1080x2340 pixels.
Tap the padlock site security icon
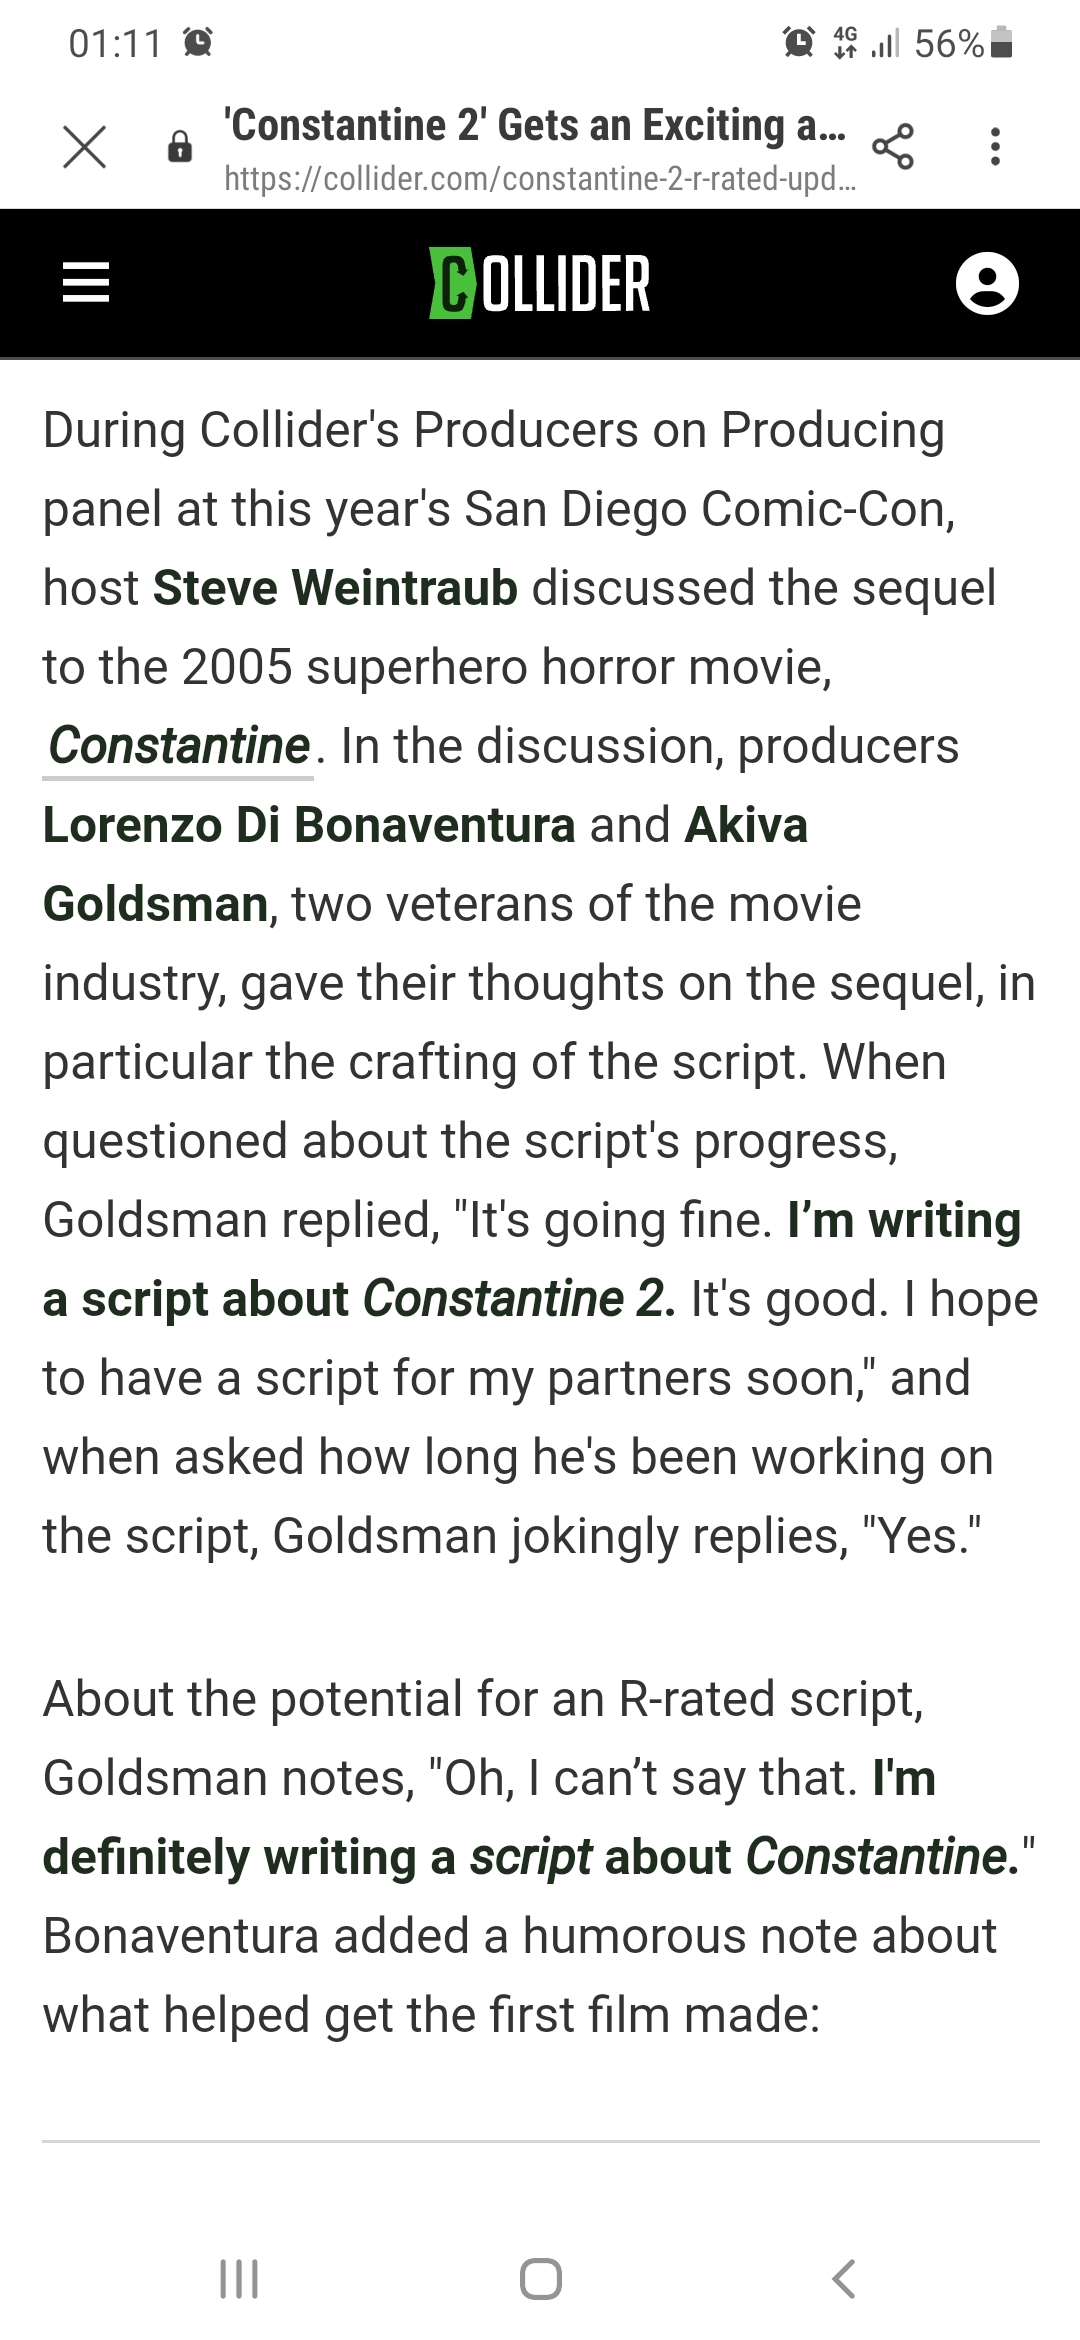(180, 147)
